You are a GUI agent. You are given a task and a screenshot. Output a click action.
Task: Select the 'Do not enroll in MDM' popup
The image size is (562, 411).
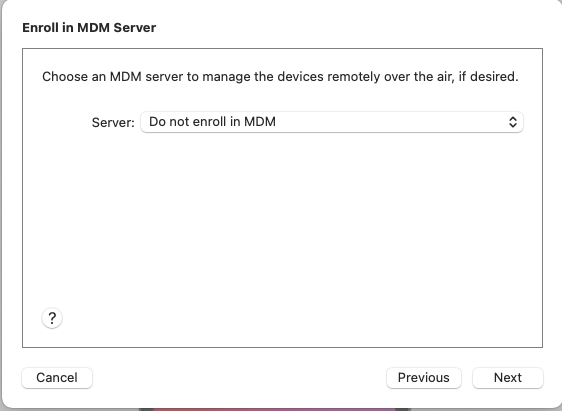point(332,122)
